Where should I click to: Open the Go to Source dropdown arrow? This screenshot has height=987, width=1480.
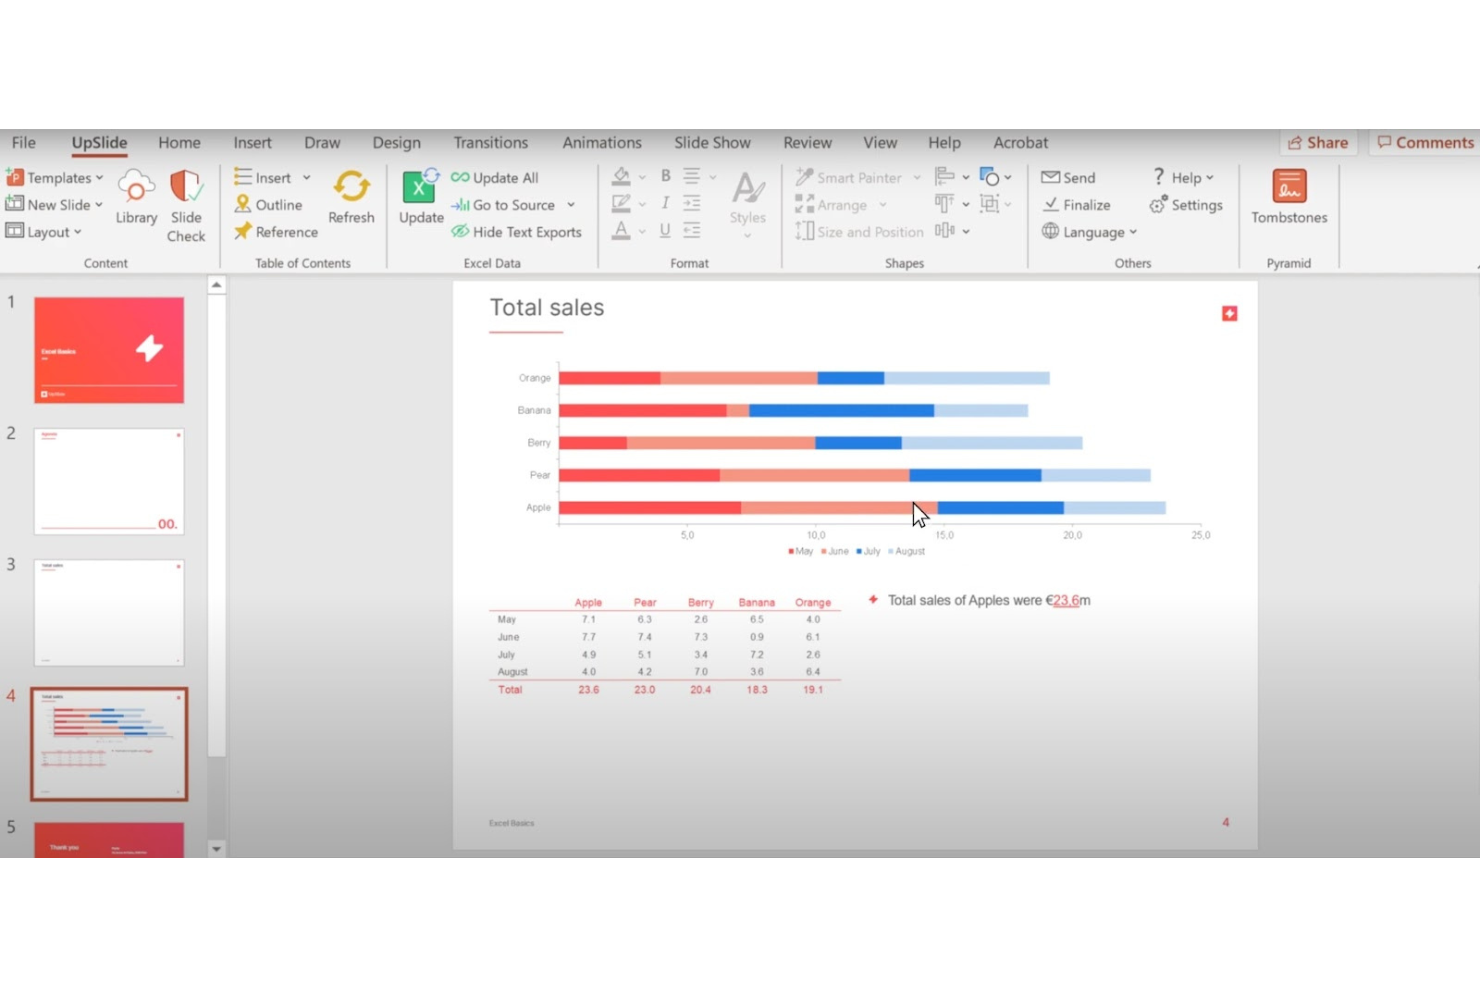point(570,205)
